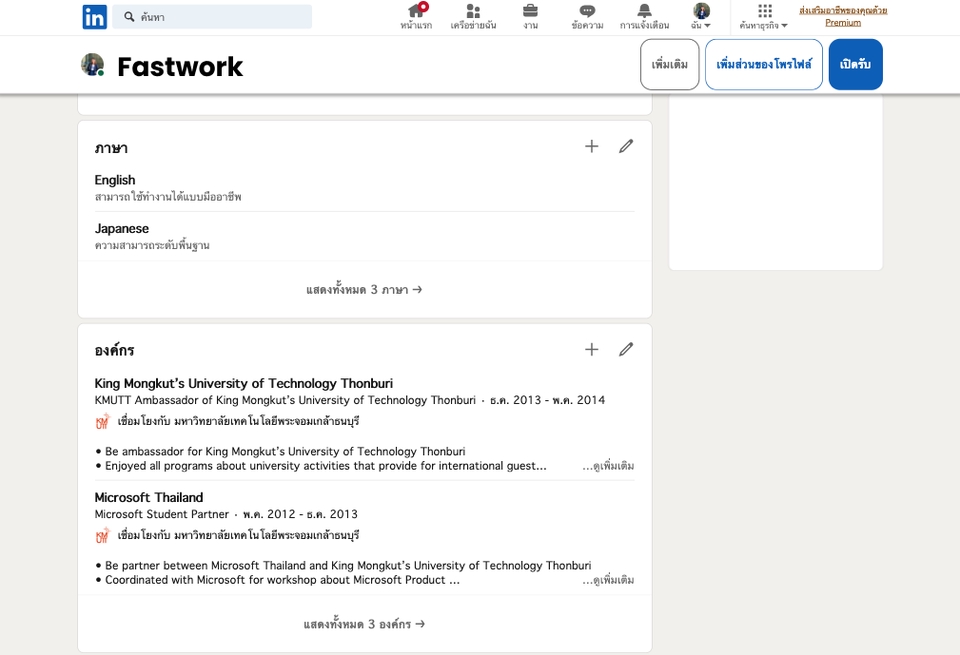
Task: Select the ภาษา section heading
Action: tap(111, 148)
